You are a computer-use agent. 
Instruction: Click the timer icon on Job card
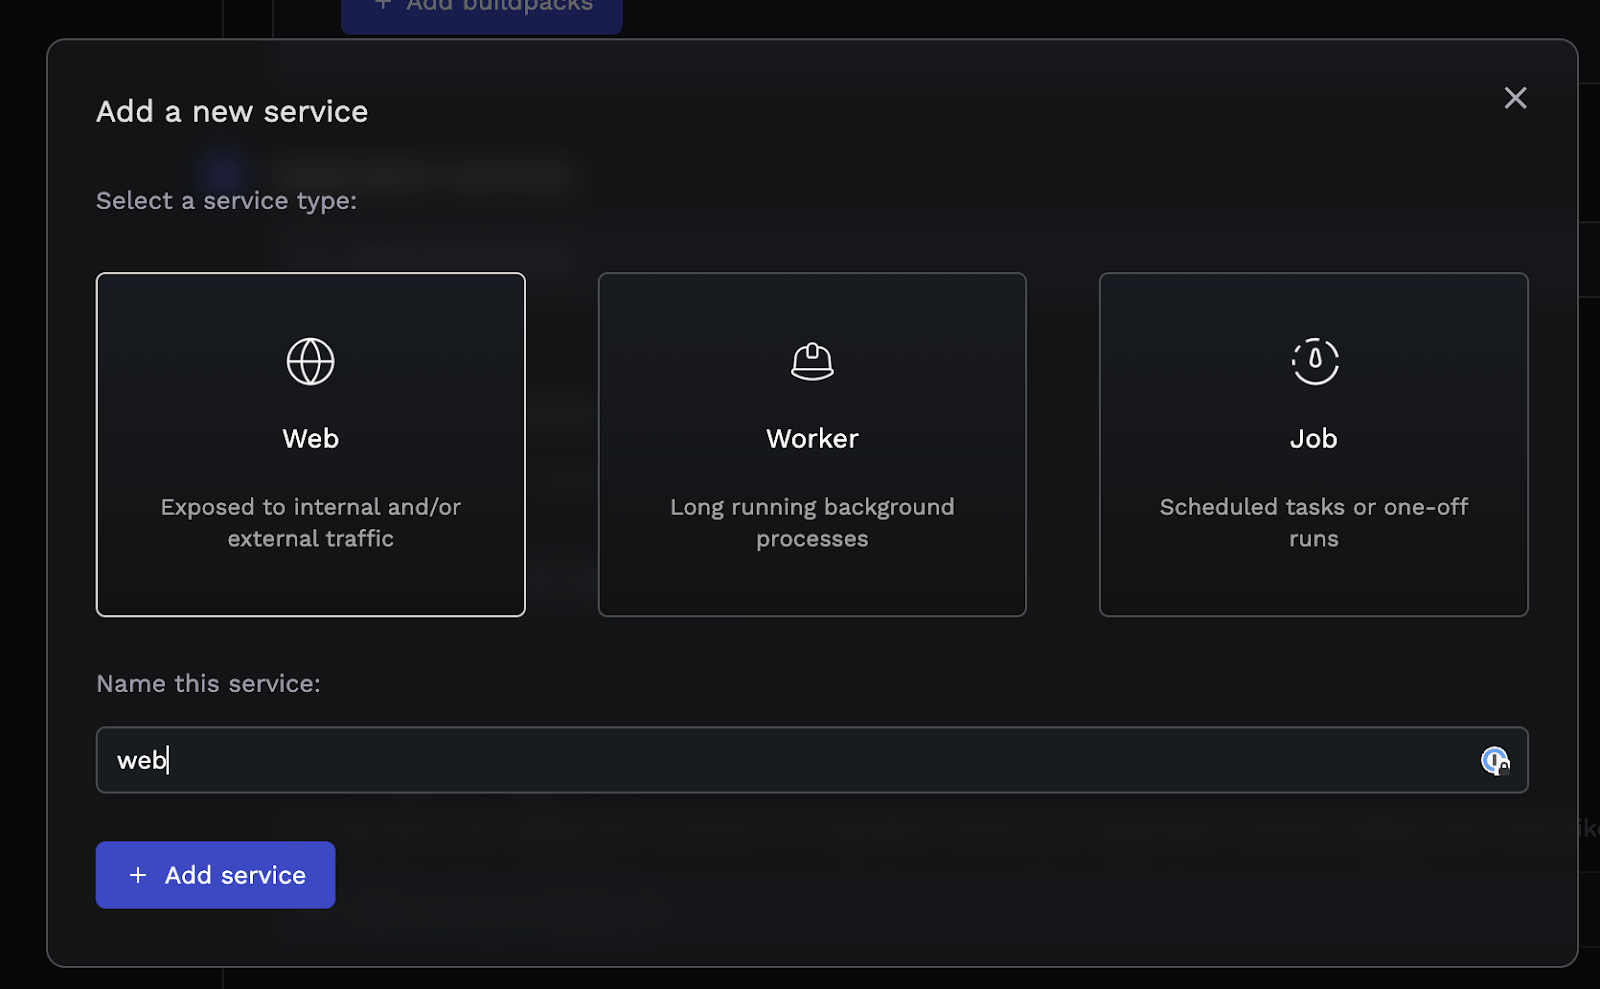(1314, 361)
